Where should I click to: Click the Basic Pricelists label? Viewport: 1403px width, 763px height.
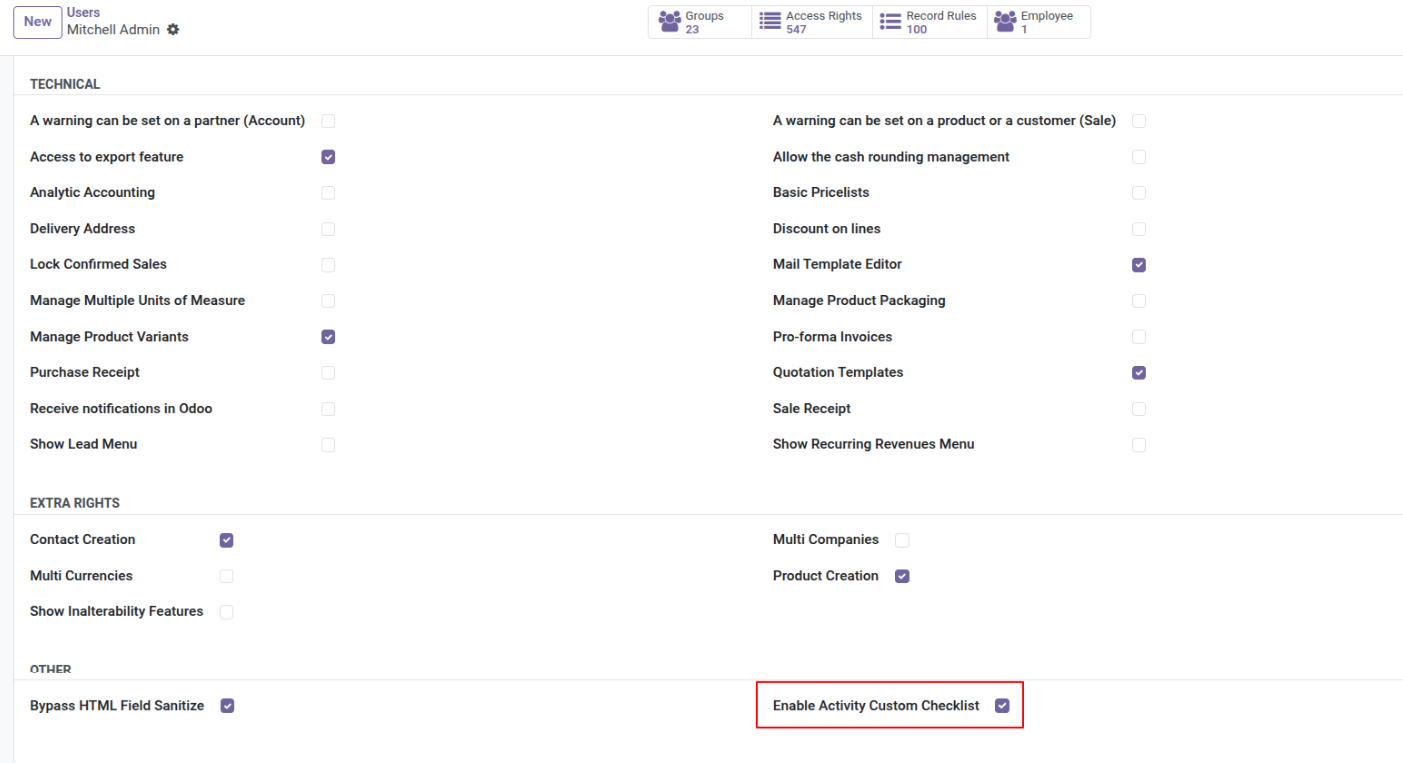tap(821, 193)
